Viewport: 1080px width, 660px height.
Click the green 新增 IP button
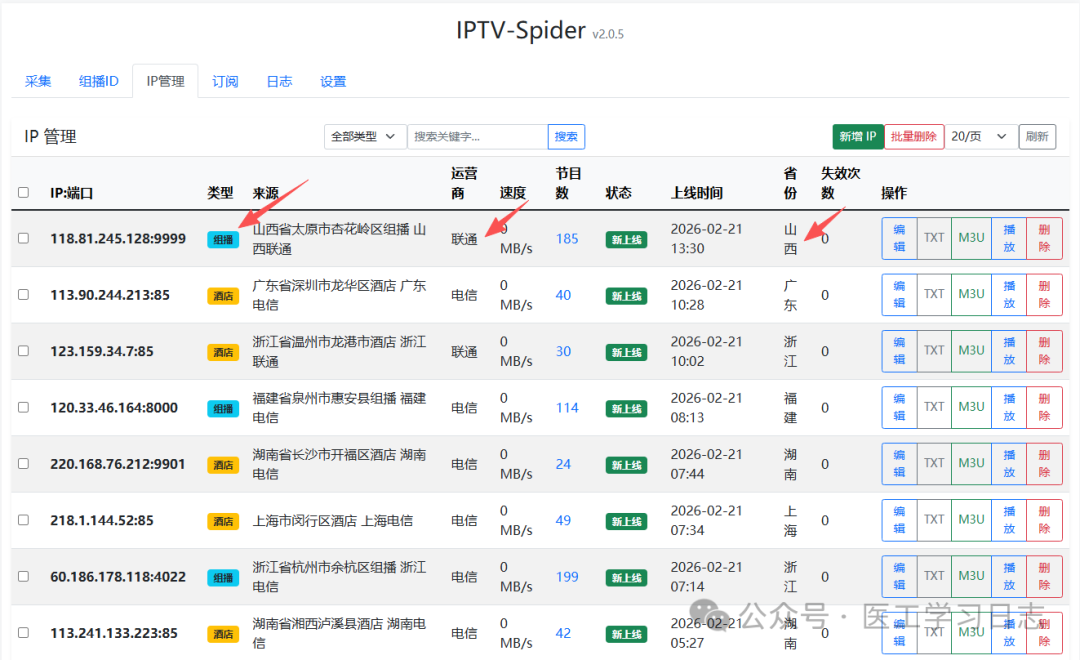pyautogui.click(x=858, y=137)
